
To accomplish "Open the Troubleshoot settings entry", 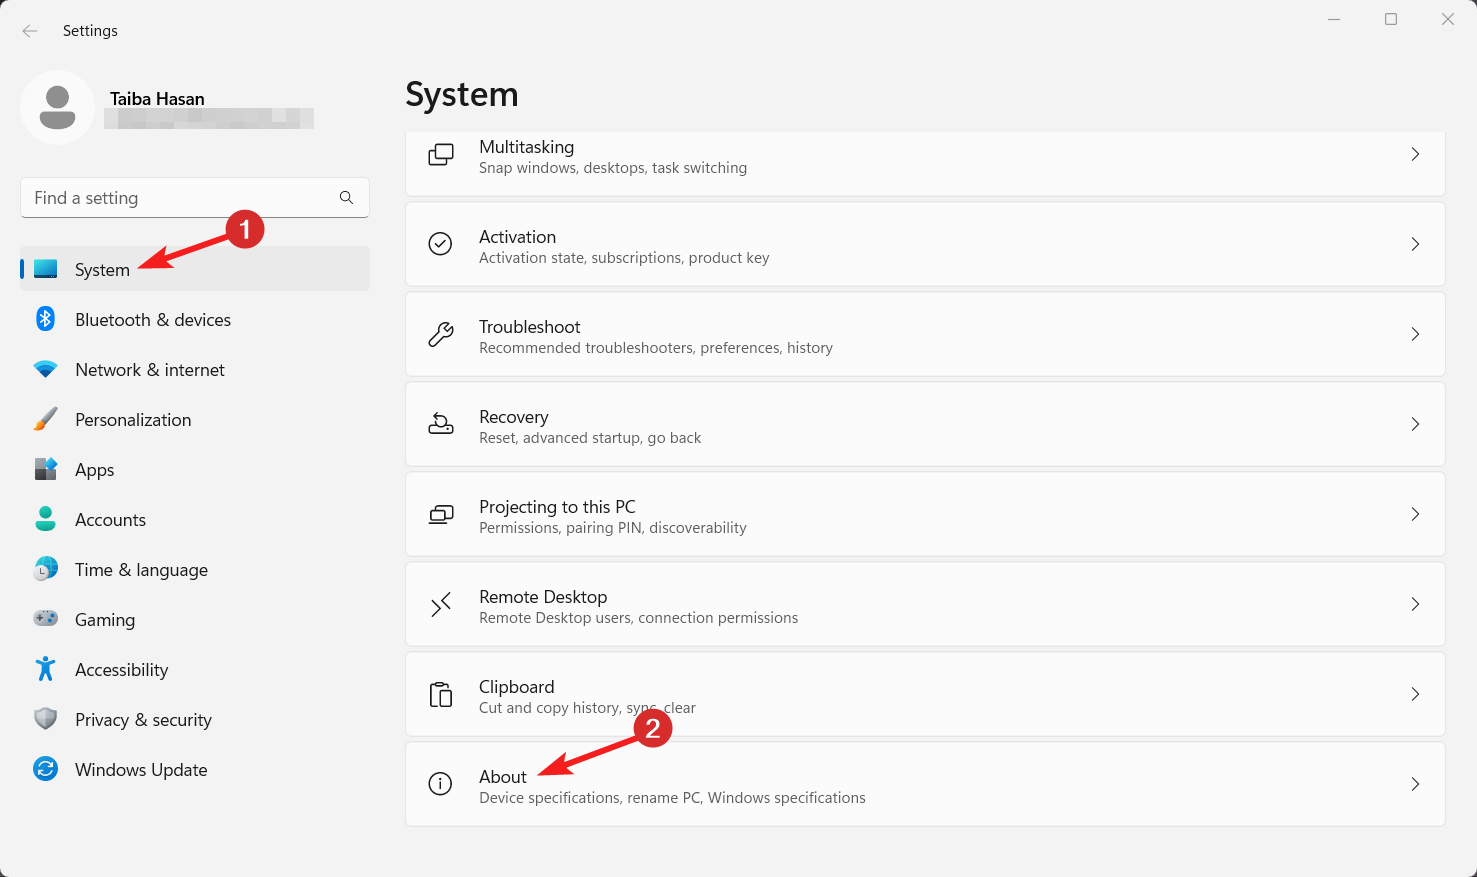I will tap(925, 334).
